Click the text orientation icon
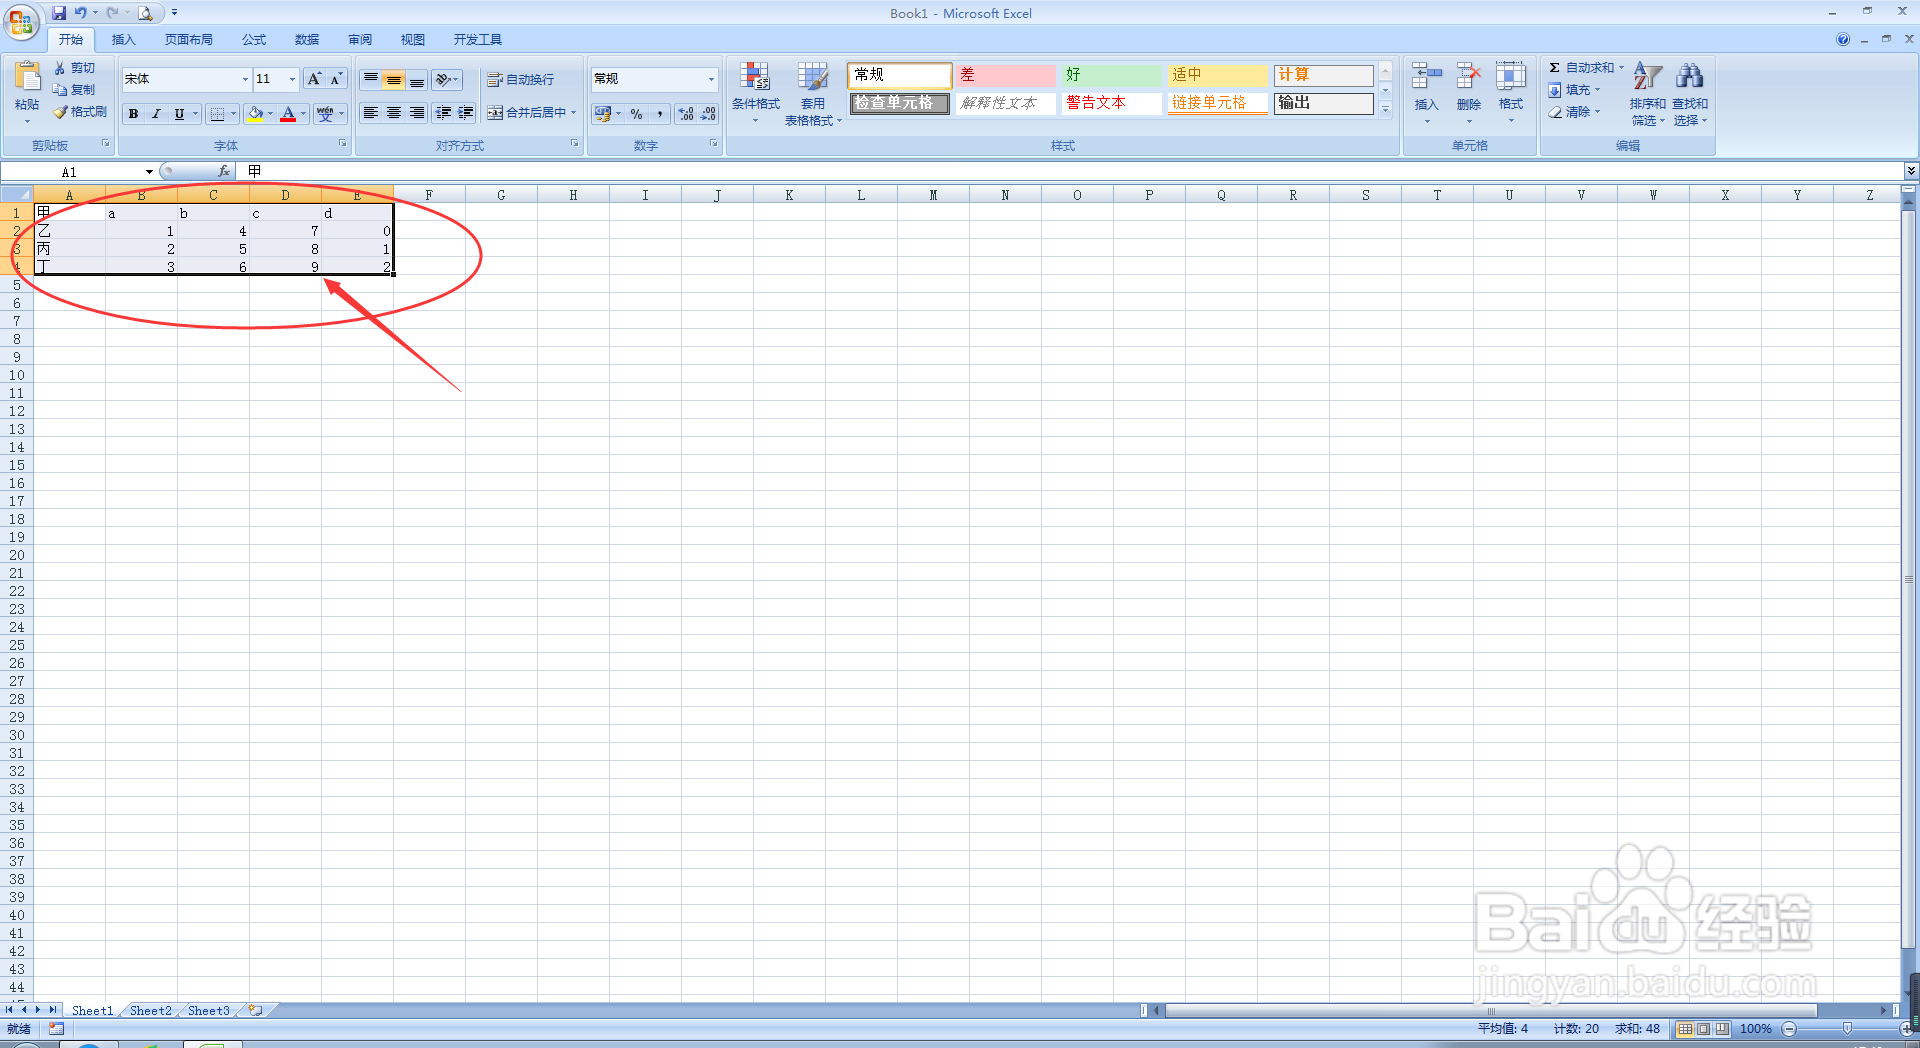The height and width of the screenshot is (1048, 1920). pos(444,79)
